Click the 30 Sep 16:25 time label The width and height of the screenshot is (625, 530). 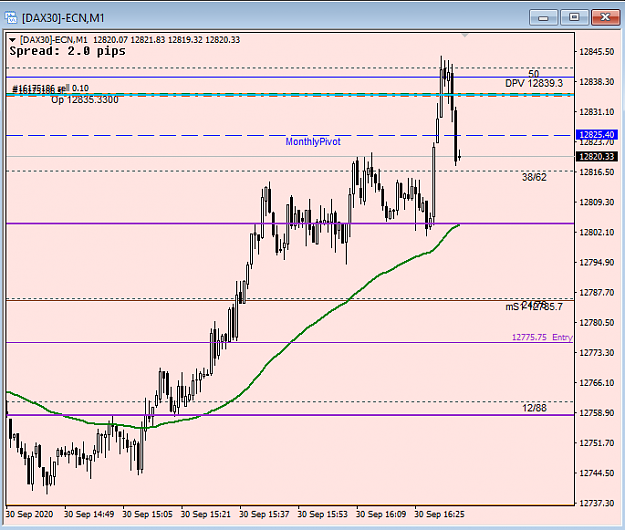(x=439, y=514)
